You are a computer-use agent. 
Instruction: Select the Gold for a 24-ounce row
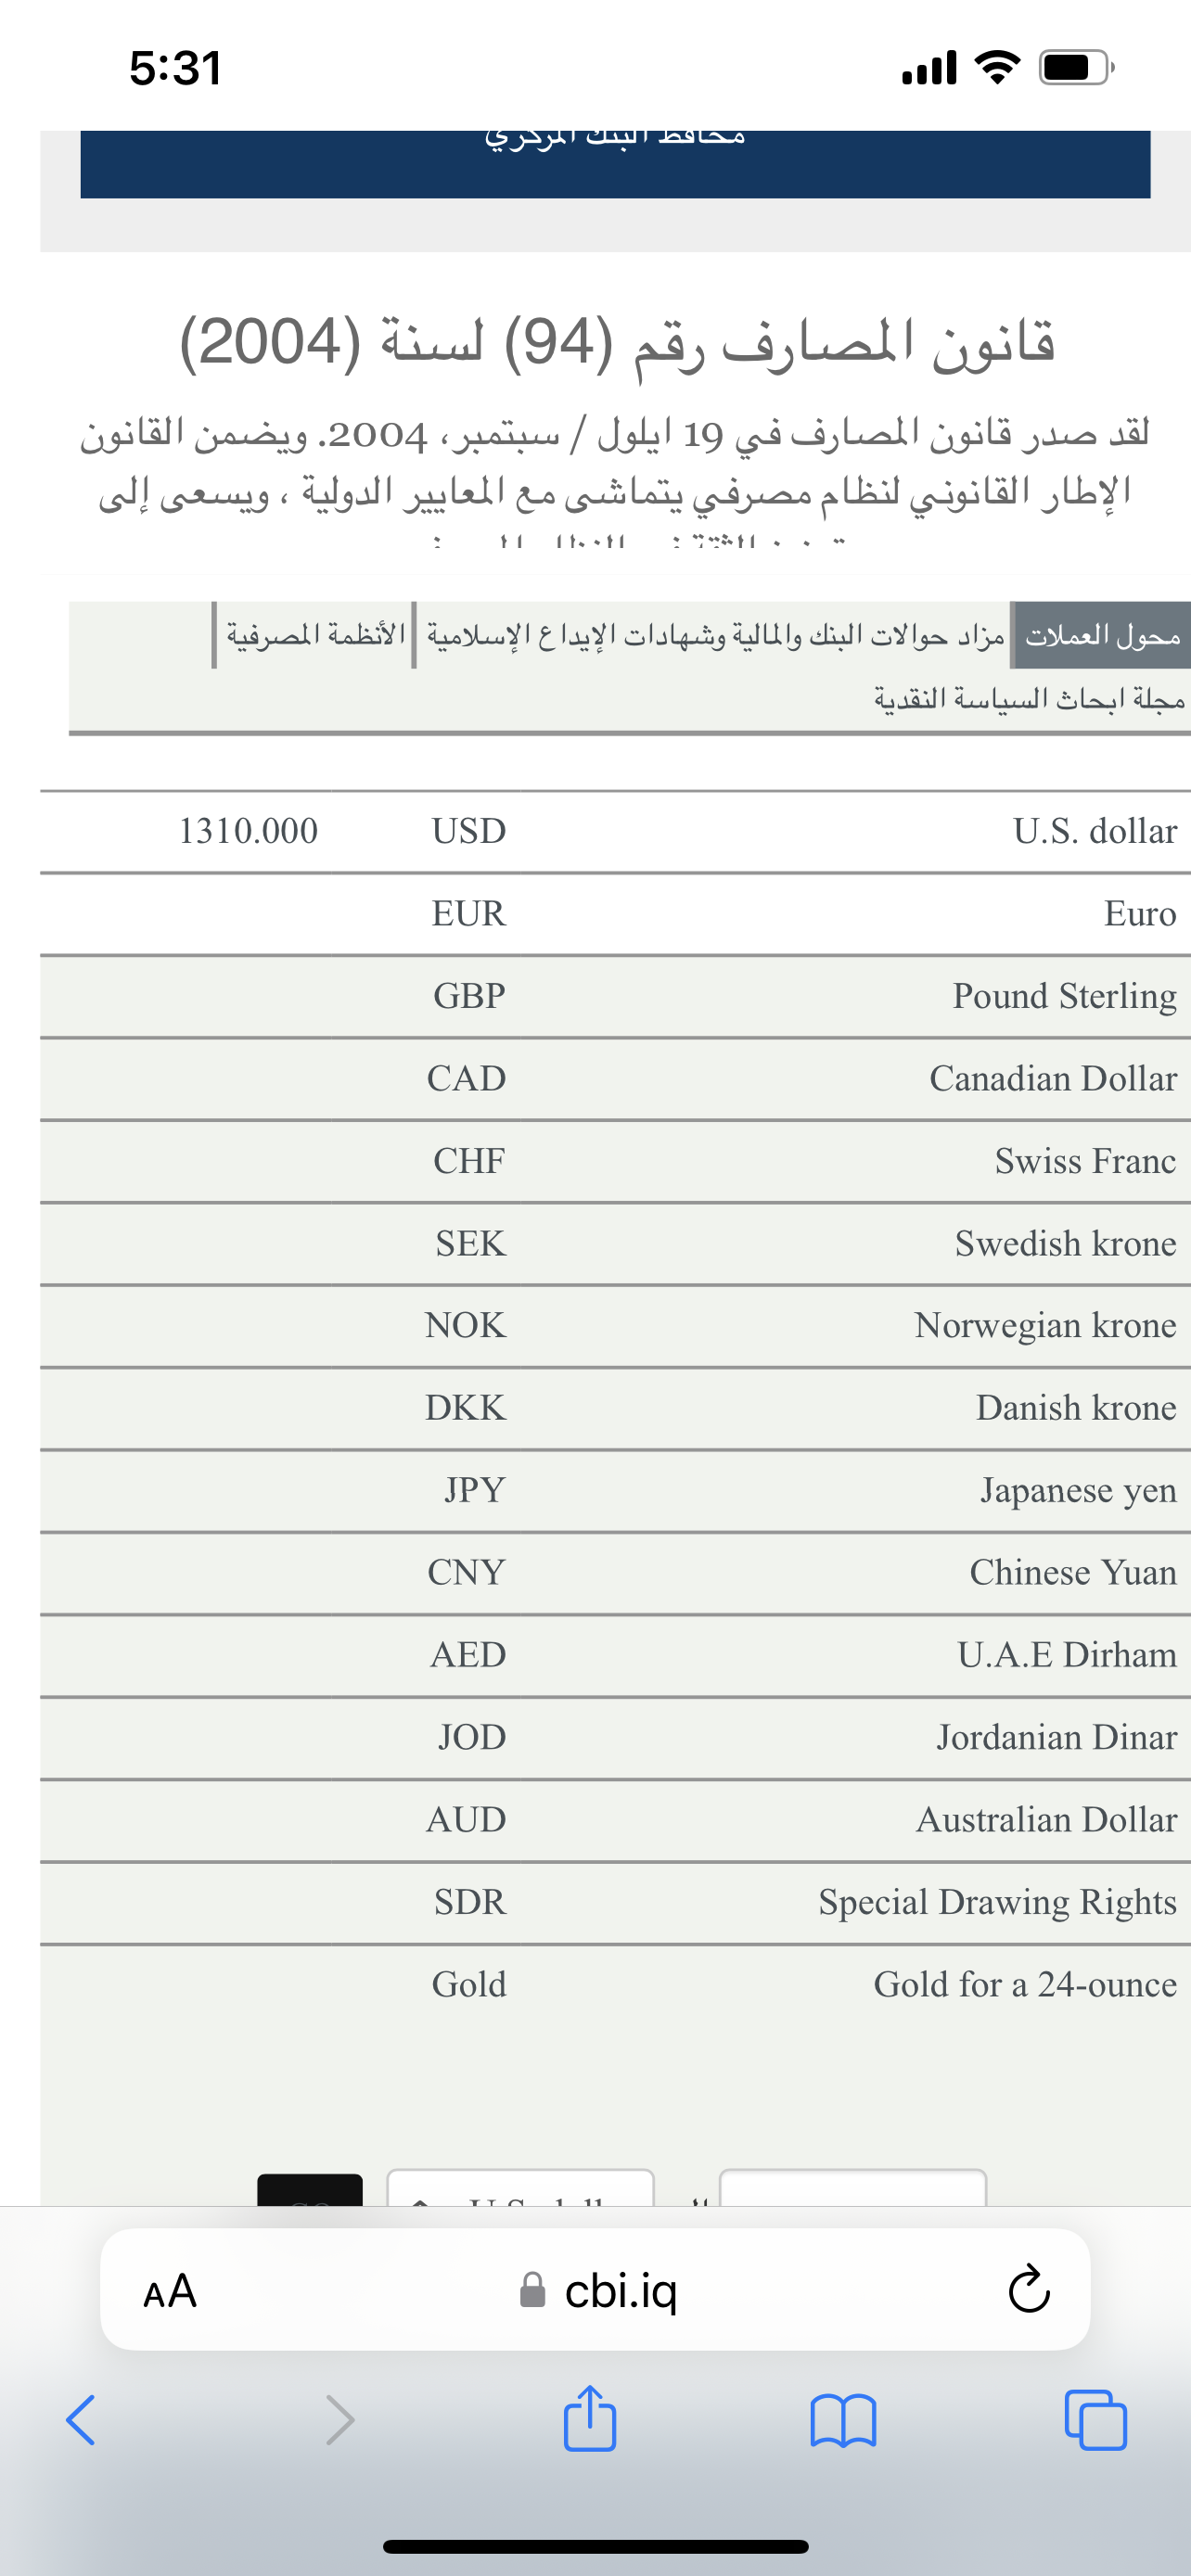tap(615, 1985)
